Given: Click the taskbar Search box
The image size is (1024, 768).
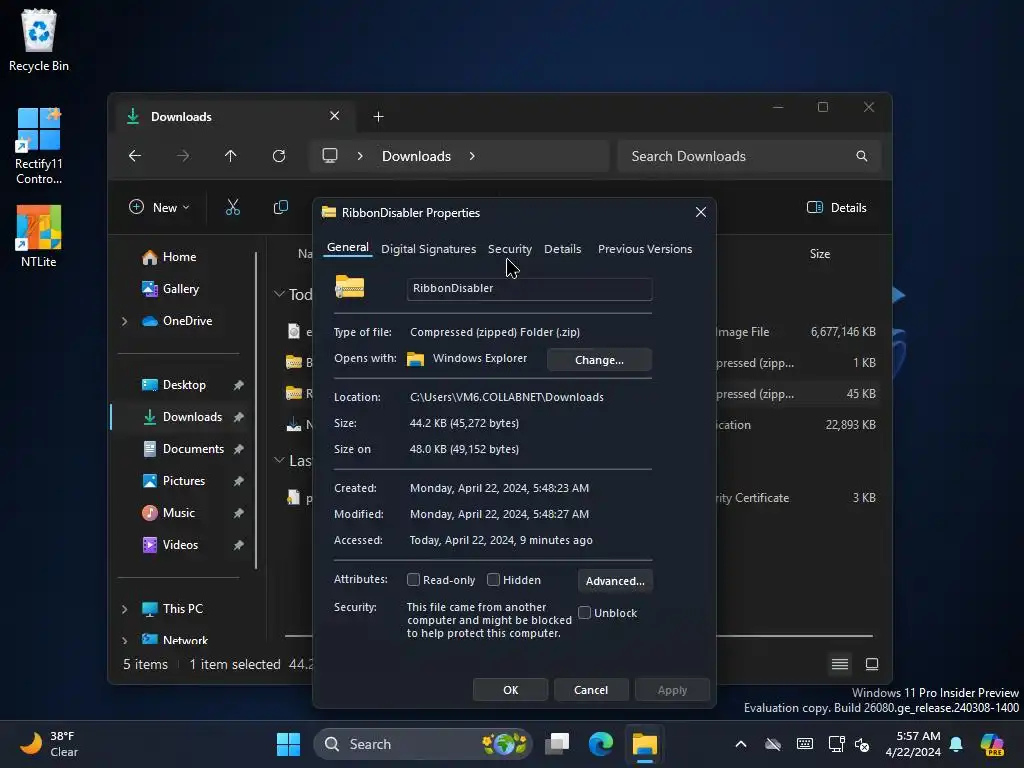Looking at the screenshot, I should pyautogui.click(x=423, y=744).
